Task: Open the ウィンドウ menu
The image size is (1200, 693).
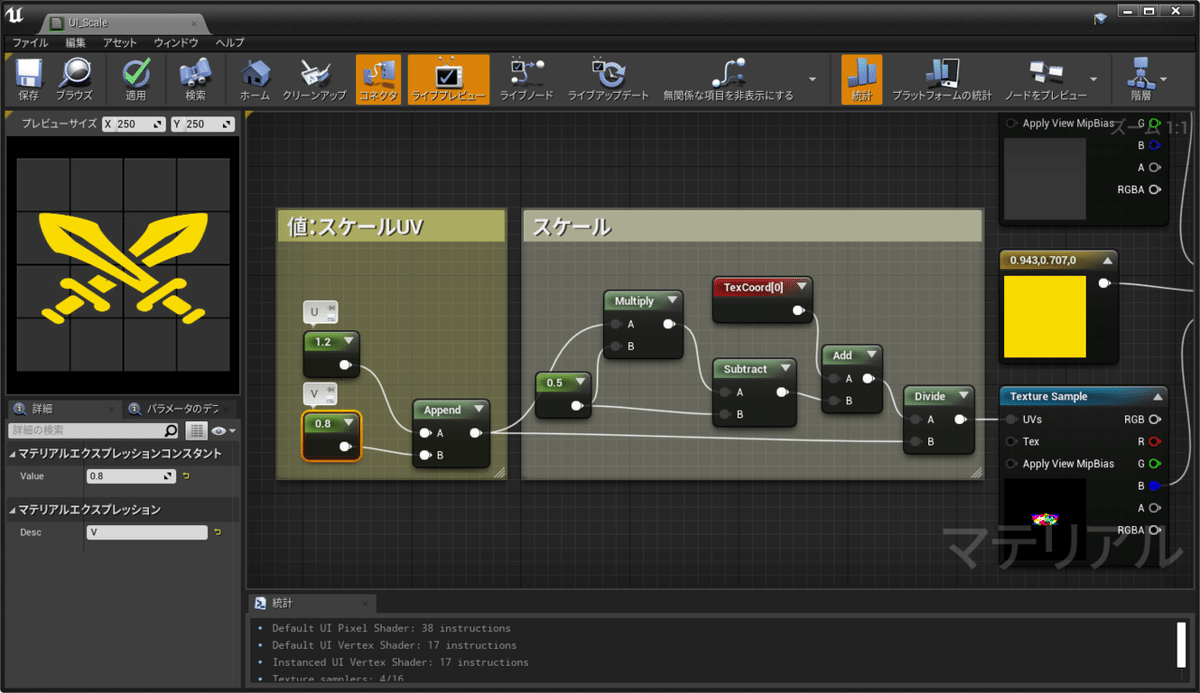Action: 177,43
